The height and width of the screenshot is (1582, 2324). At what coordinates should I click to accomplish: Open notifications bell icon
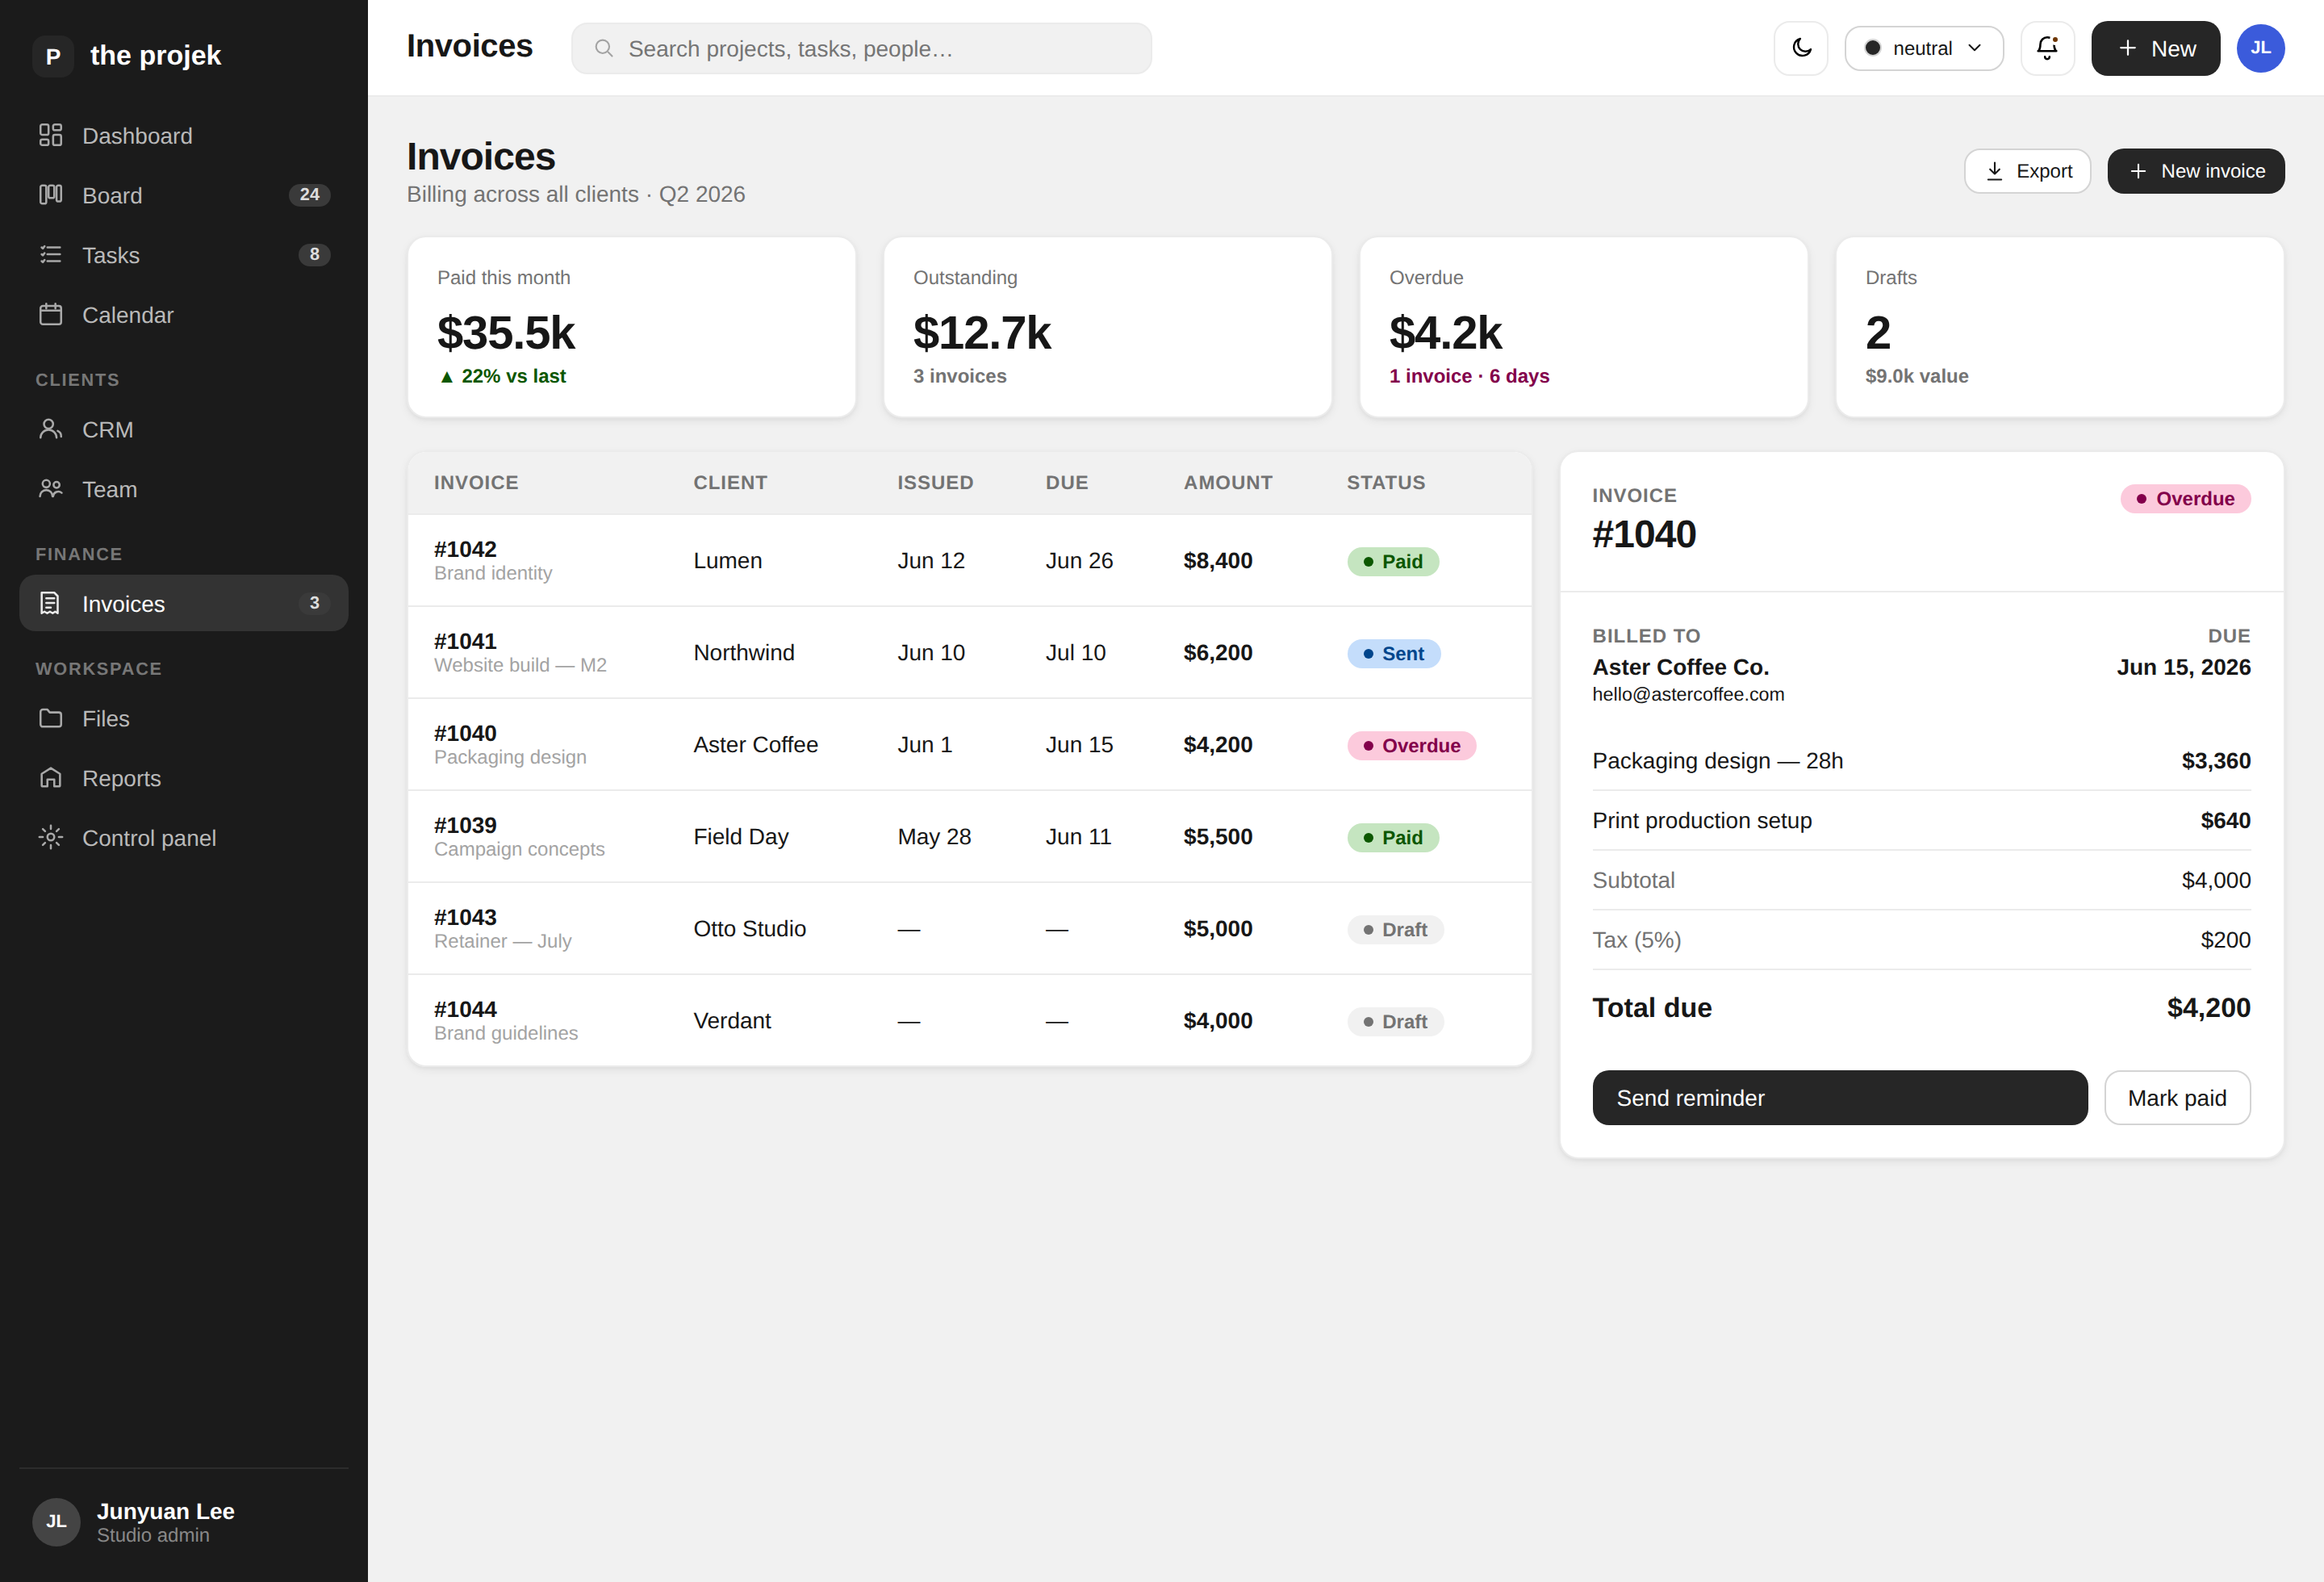click(x=2047, y=48)
